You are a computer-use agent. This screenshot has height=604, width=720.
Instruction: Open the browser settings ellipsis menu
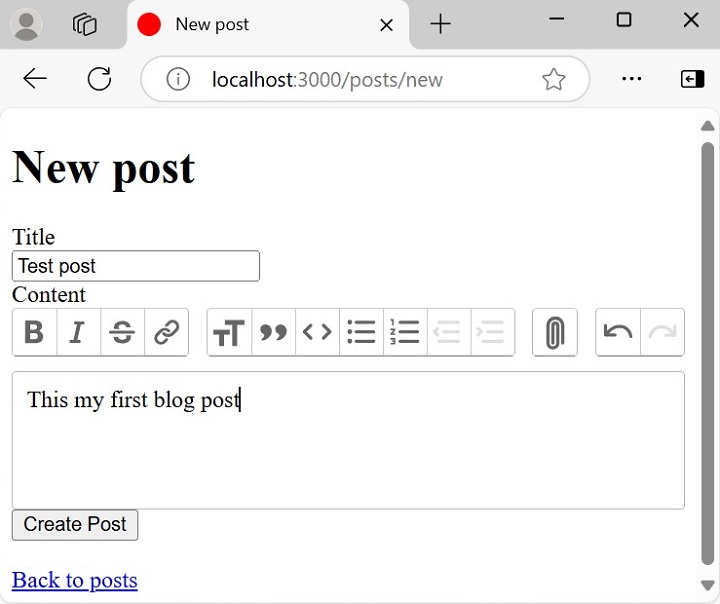tap(631, 80)
